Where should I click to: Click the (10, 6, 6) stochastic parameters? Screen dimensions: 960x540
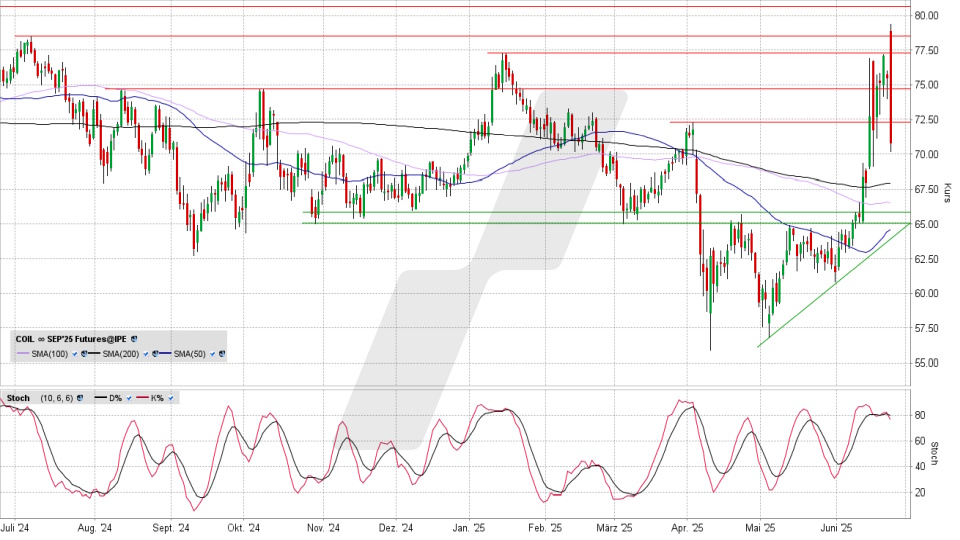[x=57, y=398]
